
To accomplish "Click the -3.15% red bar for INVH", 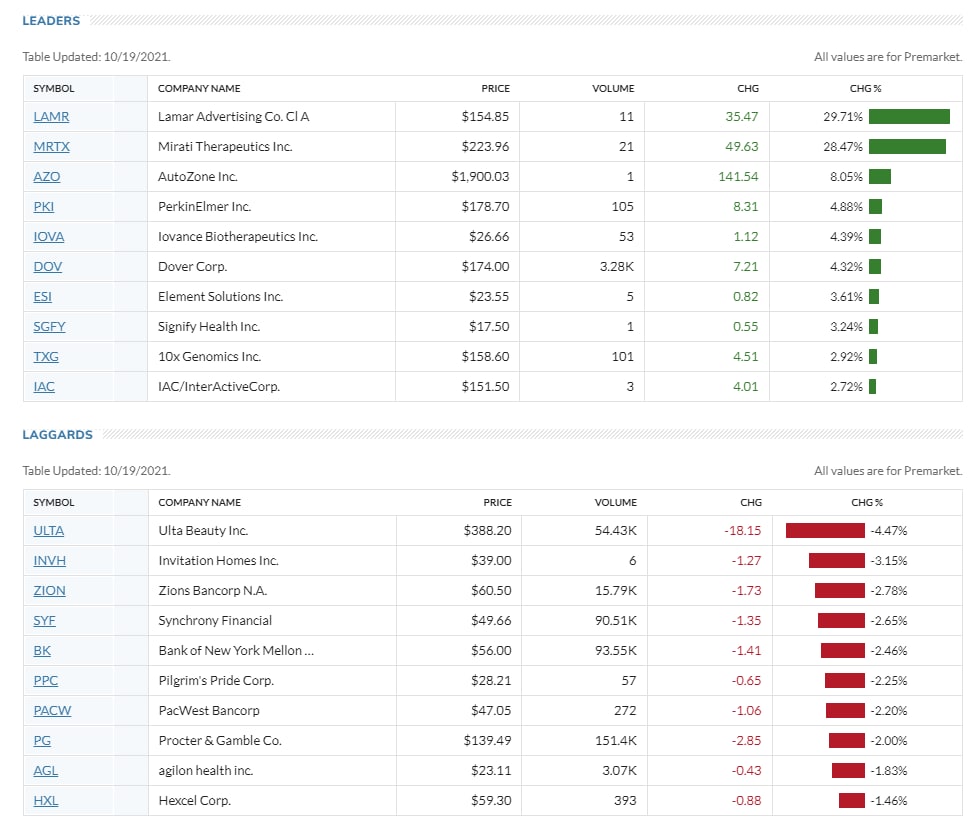I will coord(837,560).
